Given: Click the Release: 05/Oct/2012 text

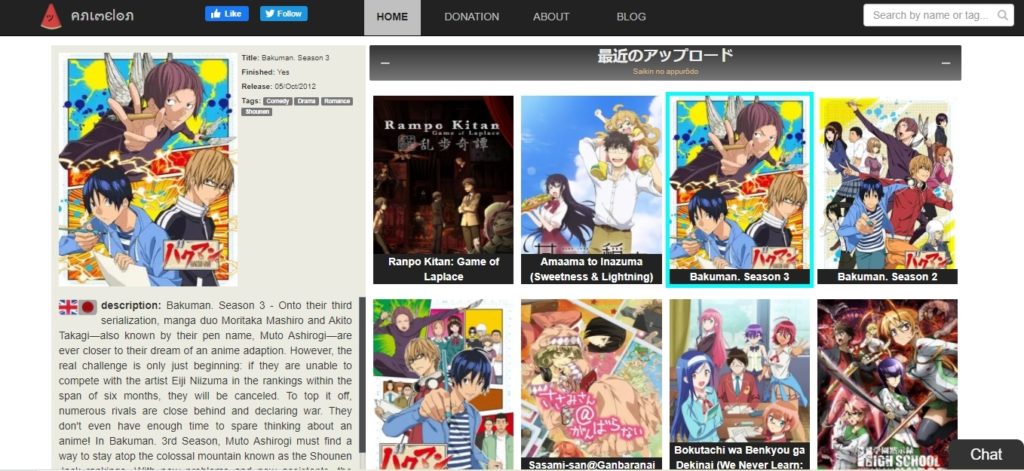Looking at the screenshot, I should 279,86.
